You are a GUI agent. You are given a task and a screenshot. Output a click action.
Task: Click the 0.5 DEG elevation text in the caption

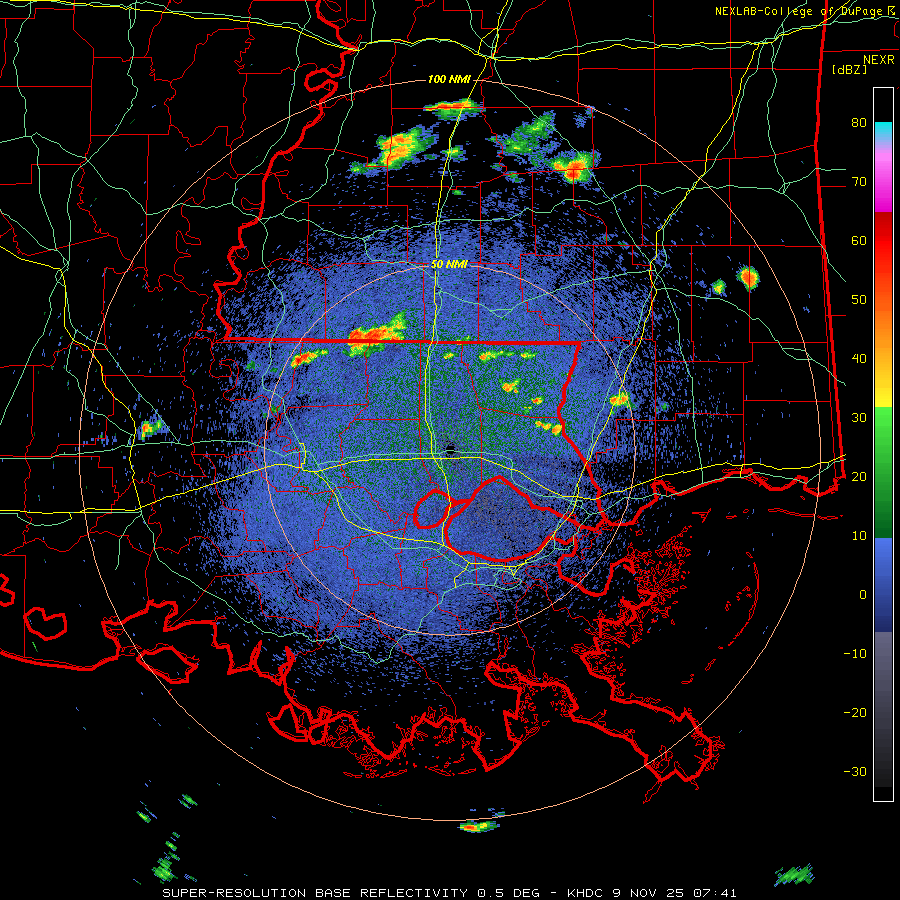tap(509, 893)
